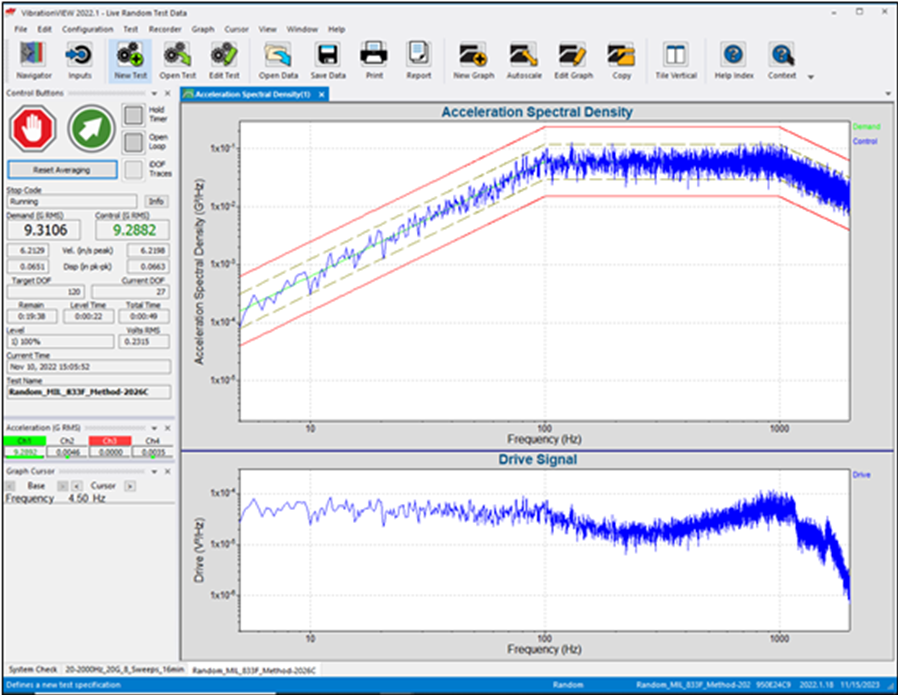
Task: Click the green Run test arrow button
Action: coord(91,129)
